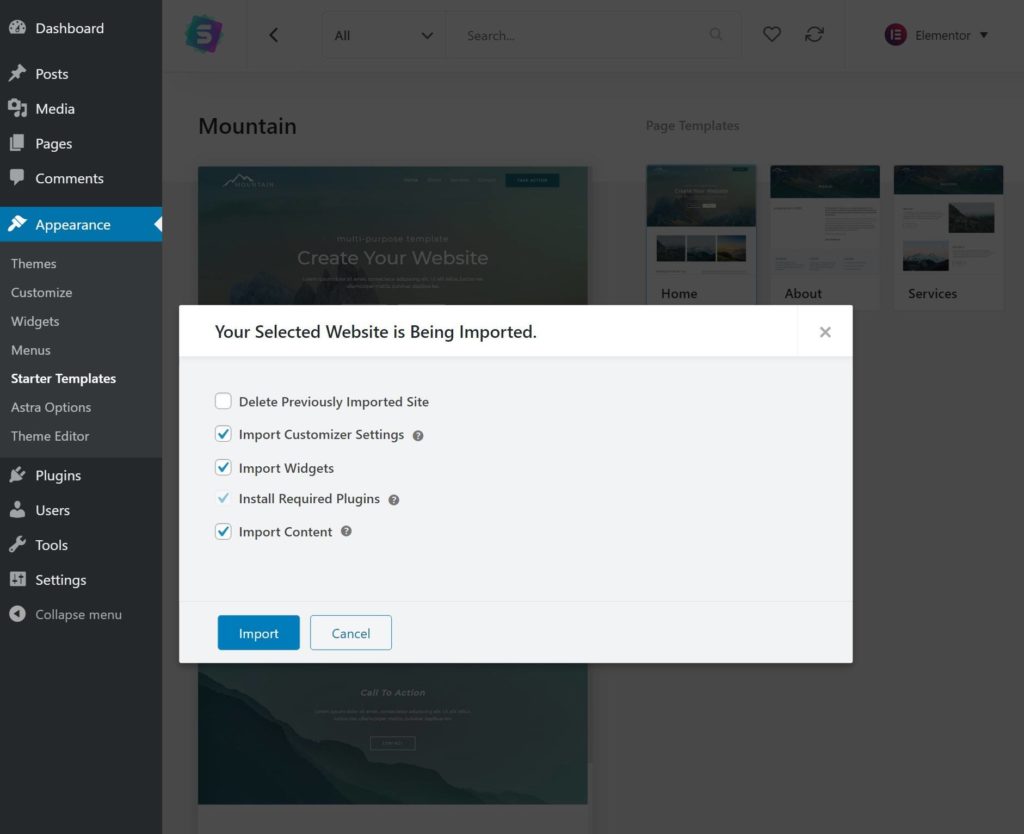Click the search magnifier icon
This screenshot has height=834, width=1024.
[x=716, y=35]
